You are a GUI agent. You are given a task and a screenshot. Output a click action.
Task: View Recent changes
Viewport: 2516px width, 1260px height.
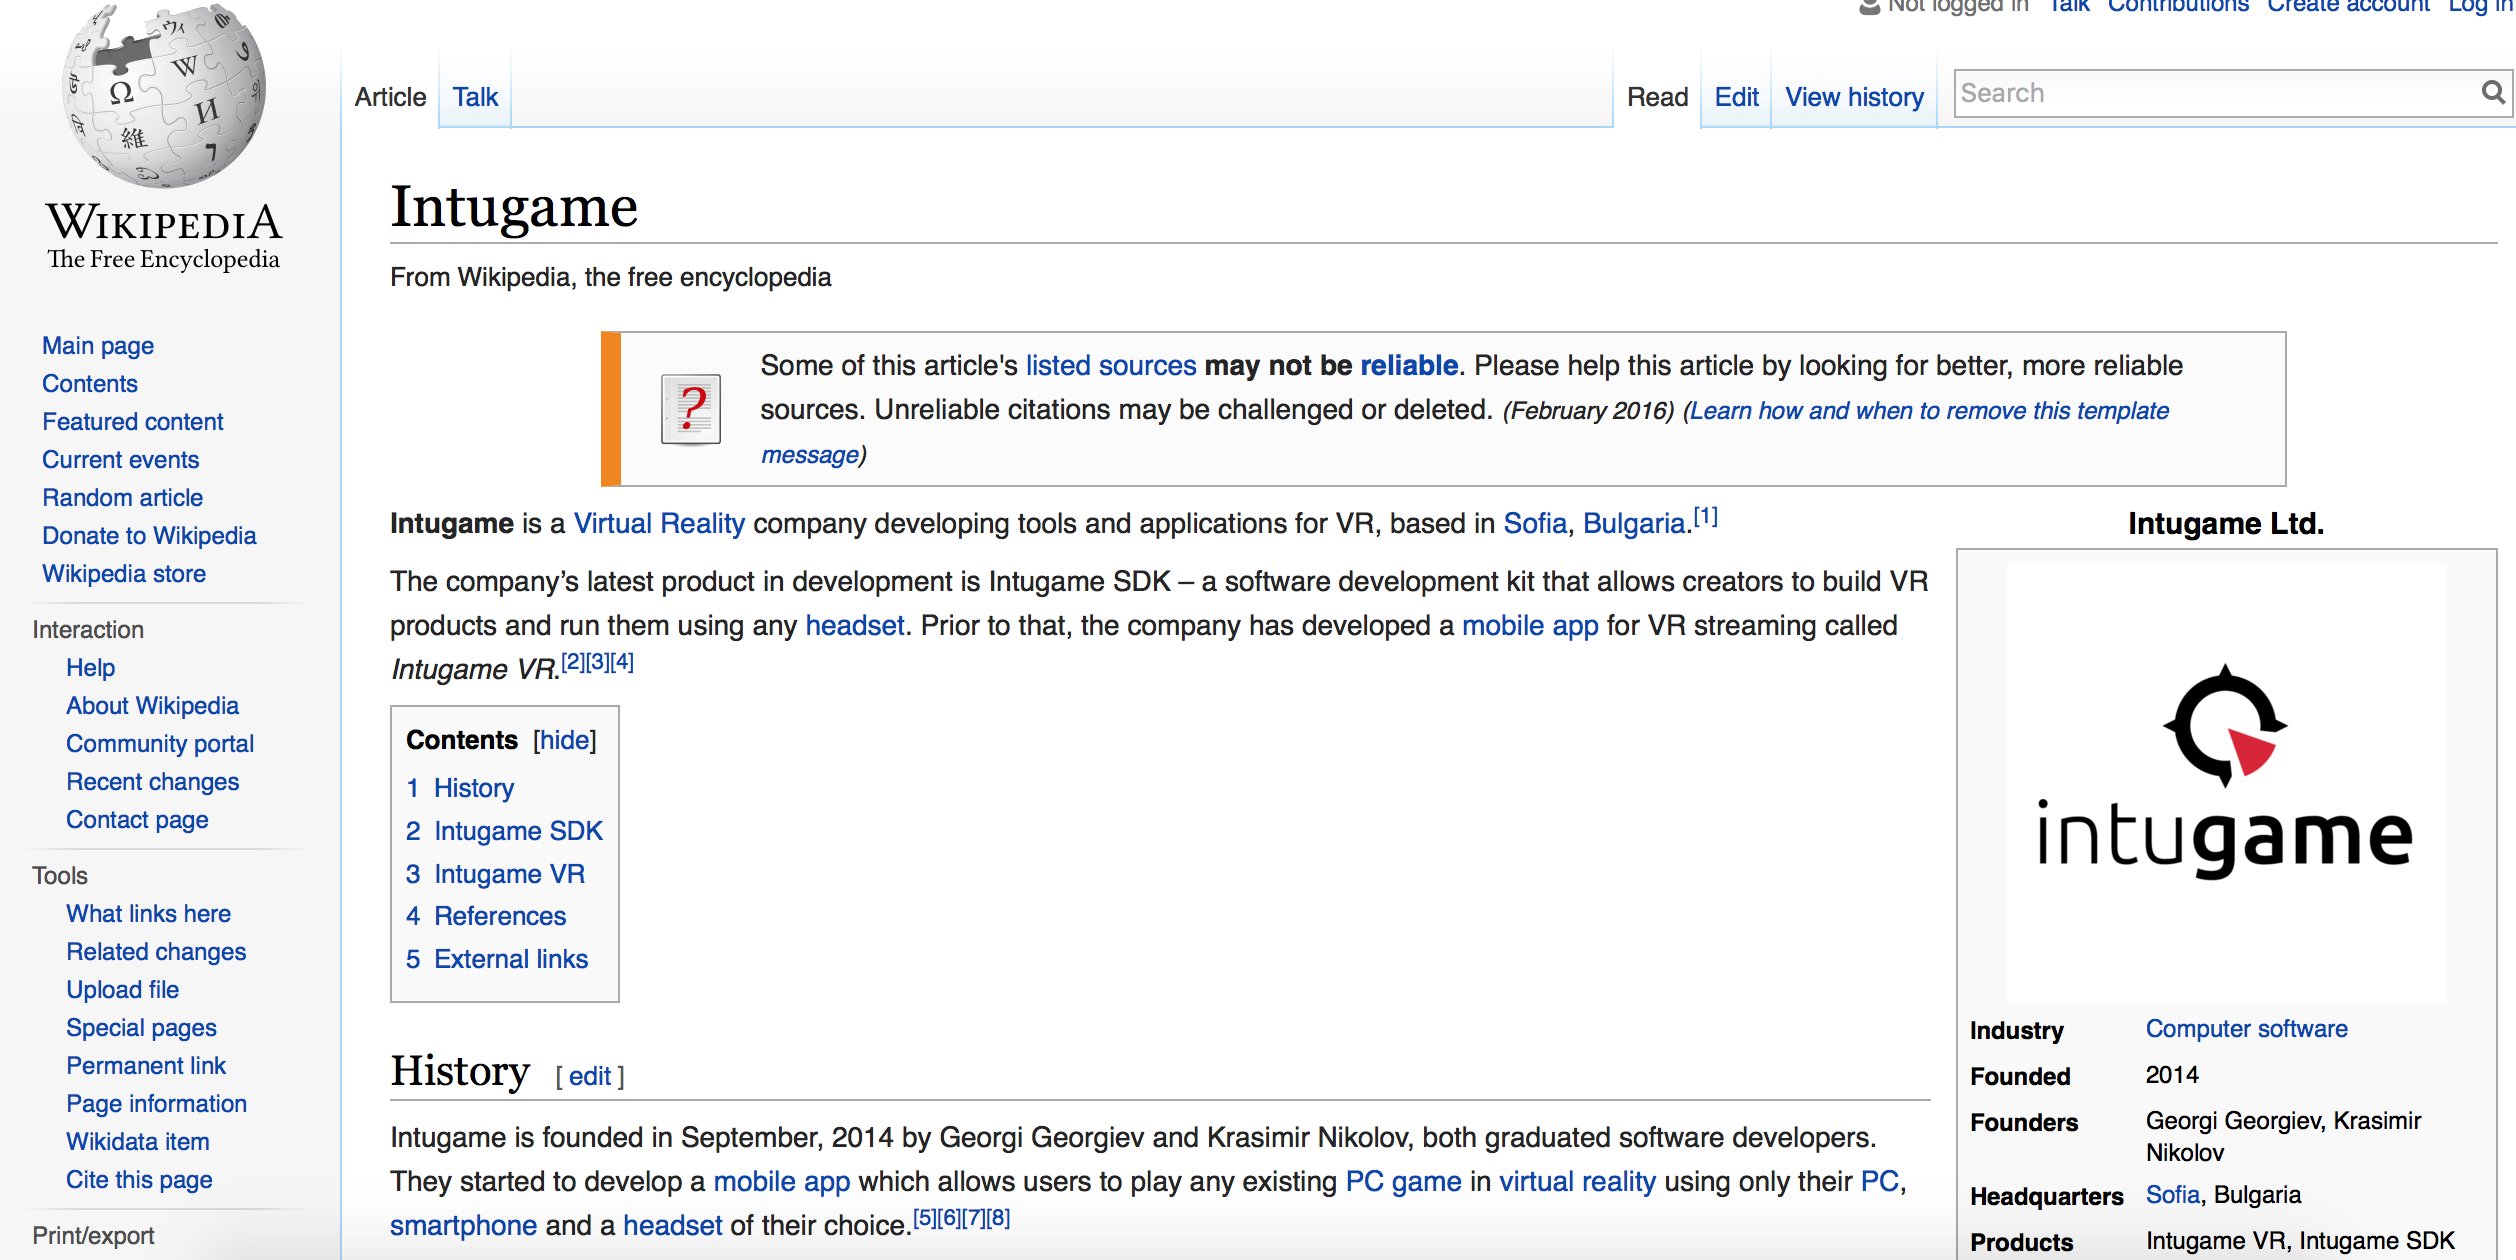[153, 782]
